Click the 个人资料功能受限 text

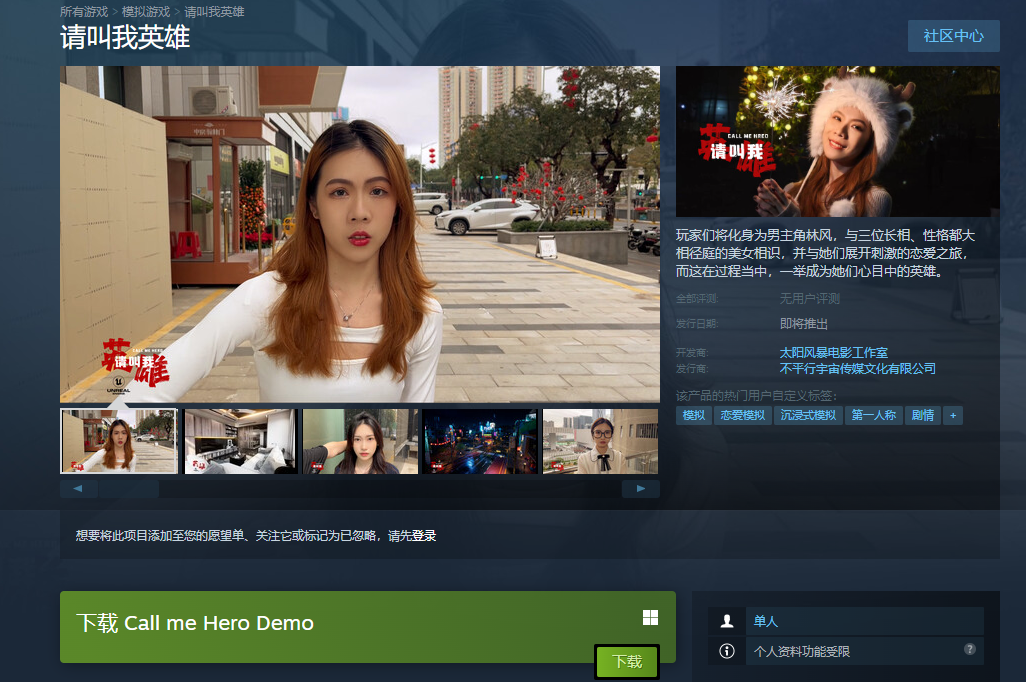click(802, 652)
